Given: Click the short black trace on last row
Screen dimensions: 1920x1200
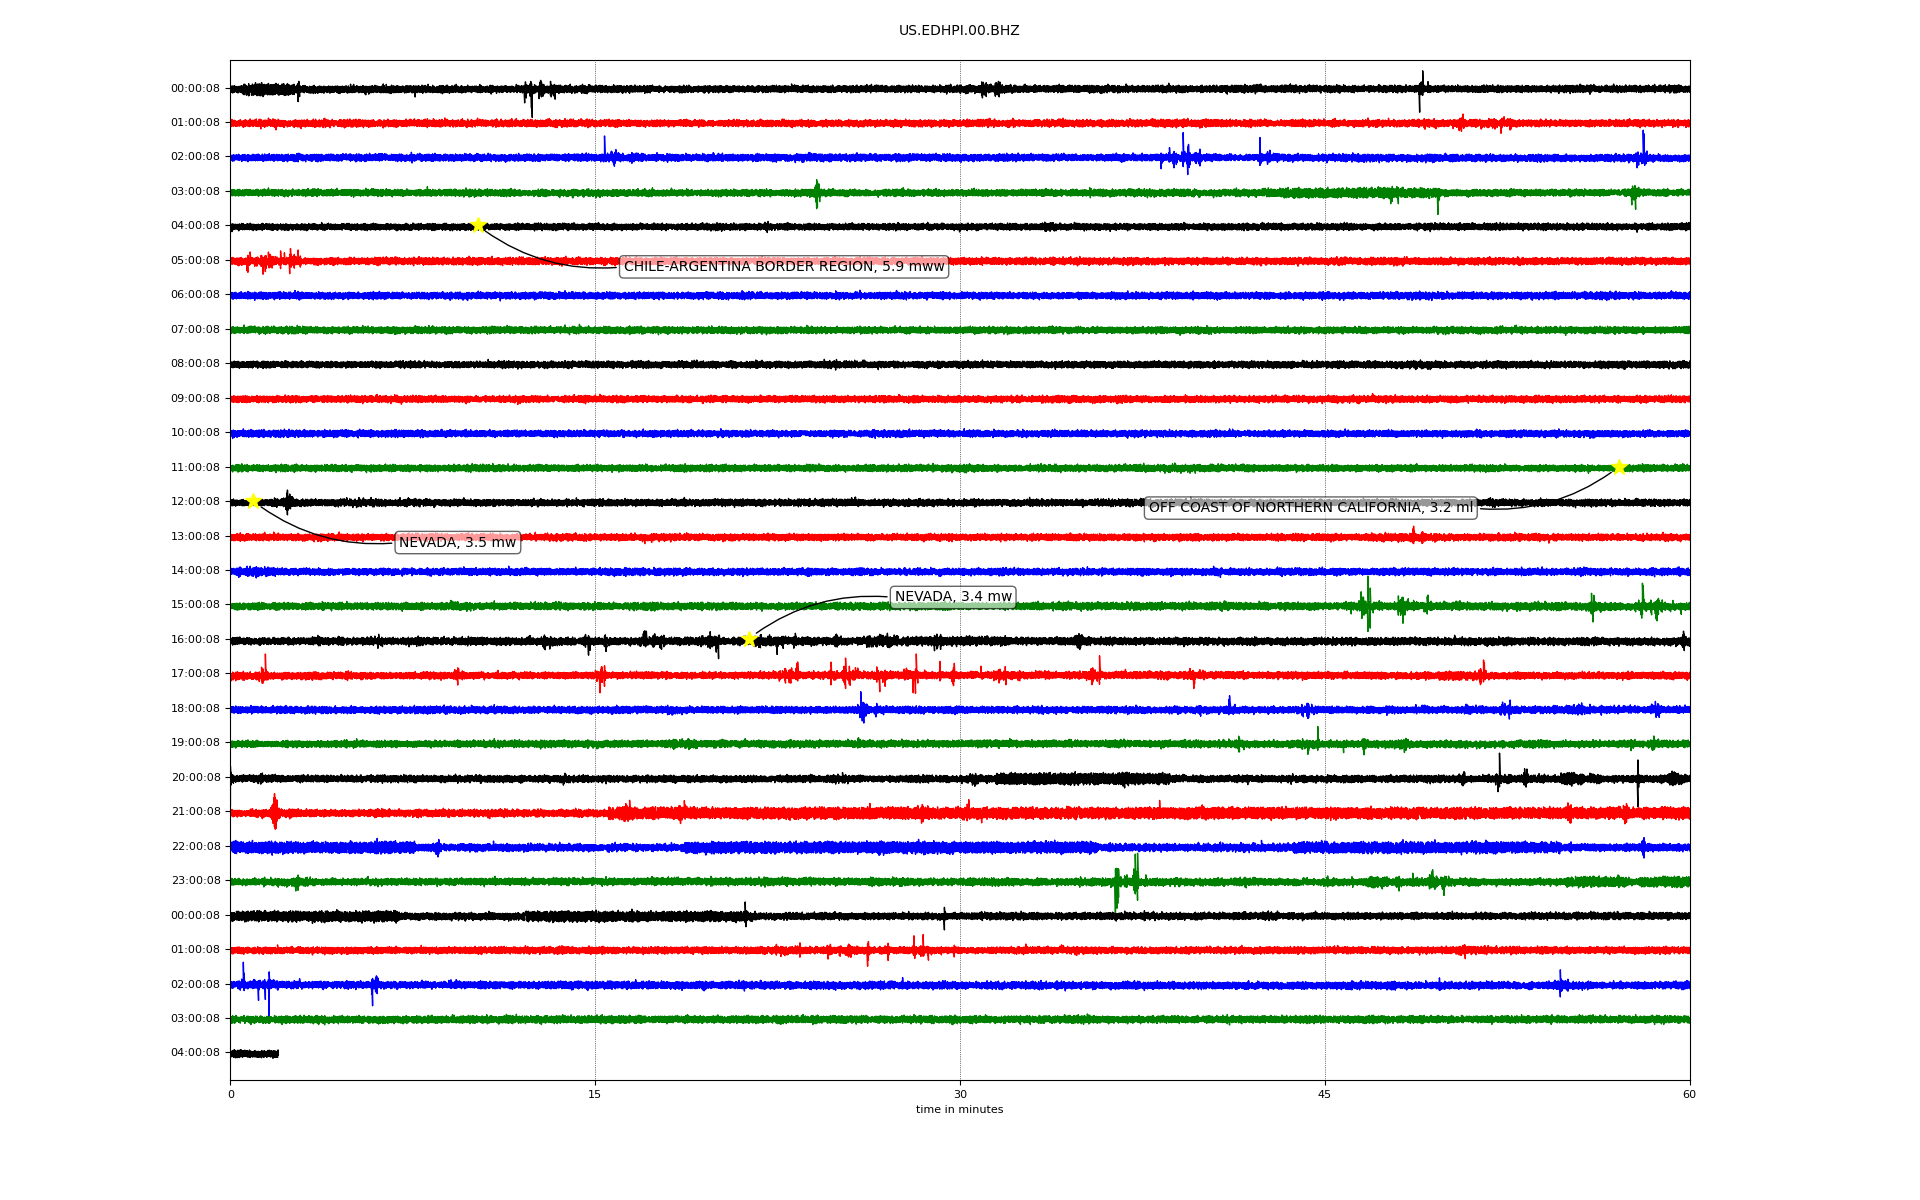Looking at the screenshot, I should click(x=255, y=1053).
